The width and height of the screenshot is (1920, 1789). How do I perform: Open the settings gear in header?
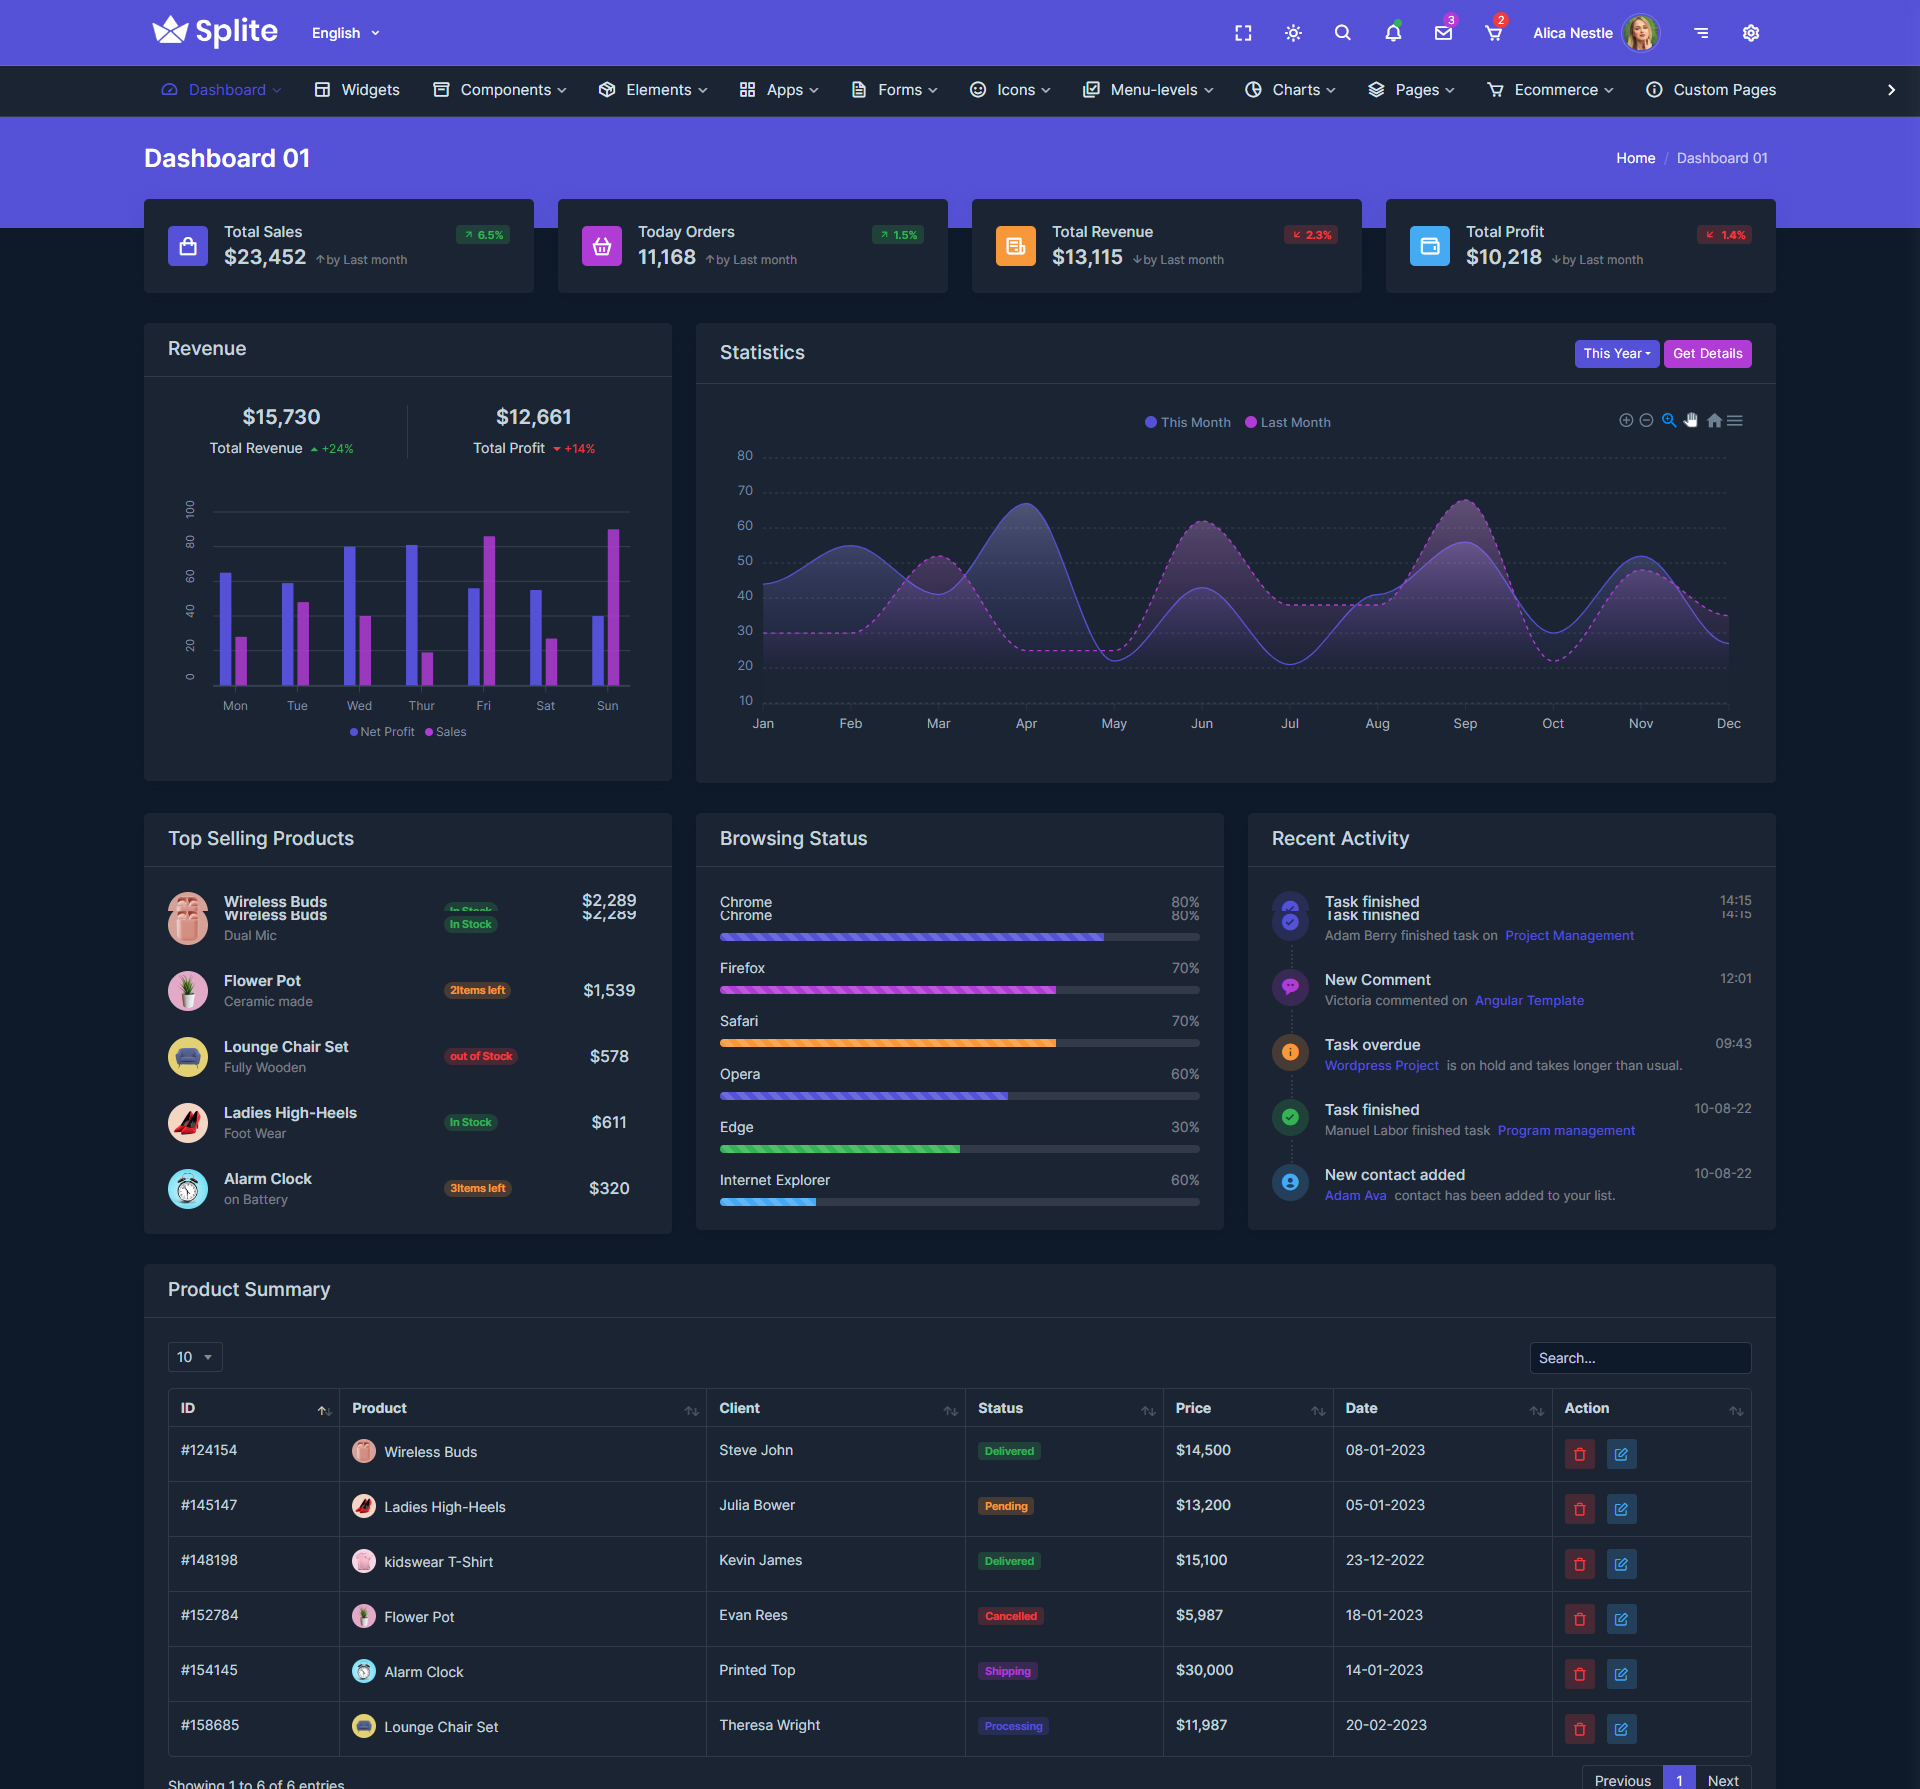click(1751, 33)
